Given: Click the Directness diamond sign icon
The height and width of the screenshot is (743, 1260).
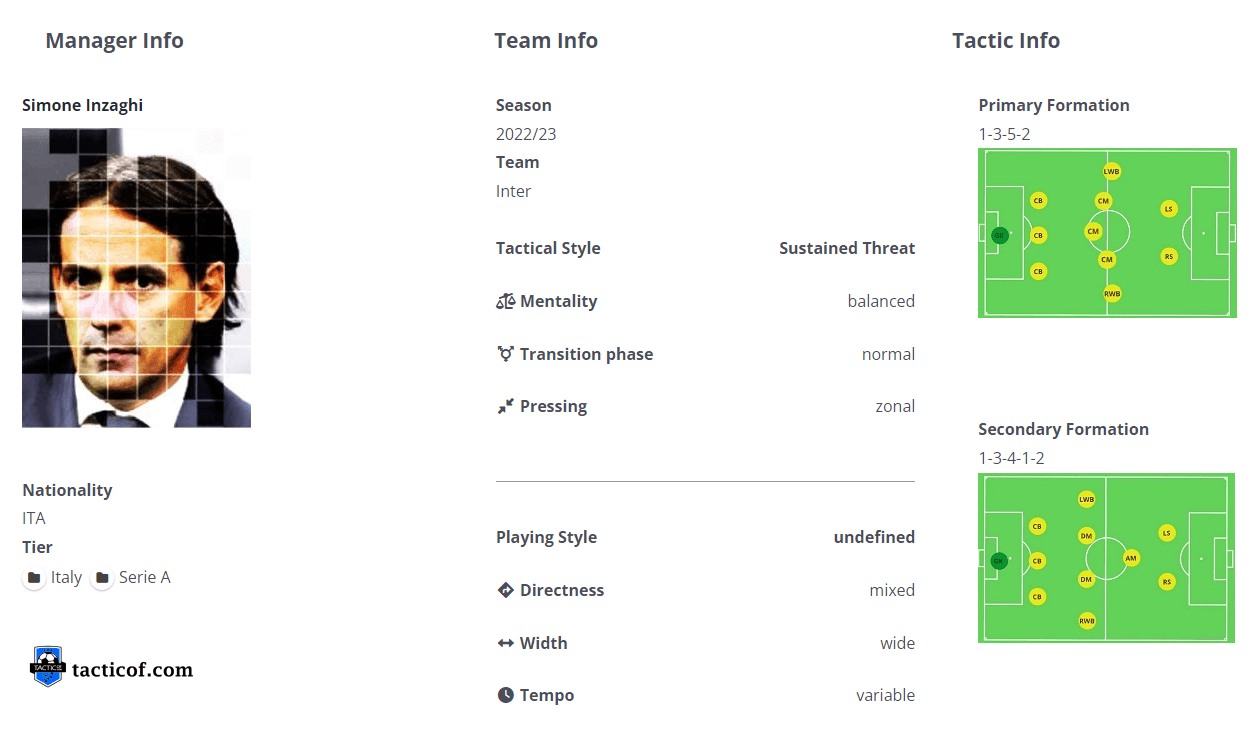Looking at the screenshot, I should click(505, 590).
